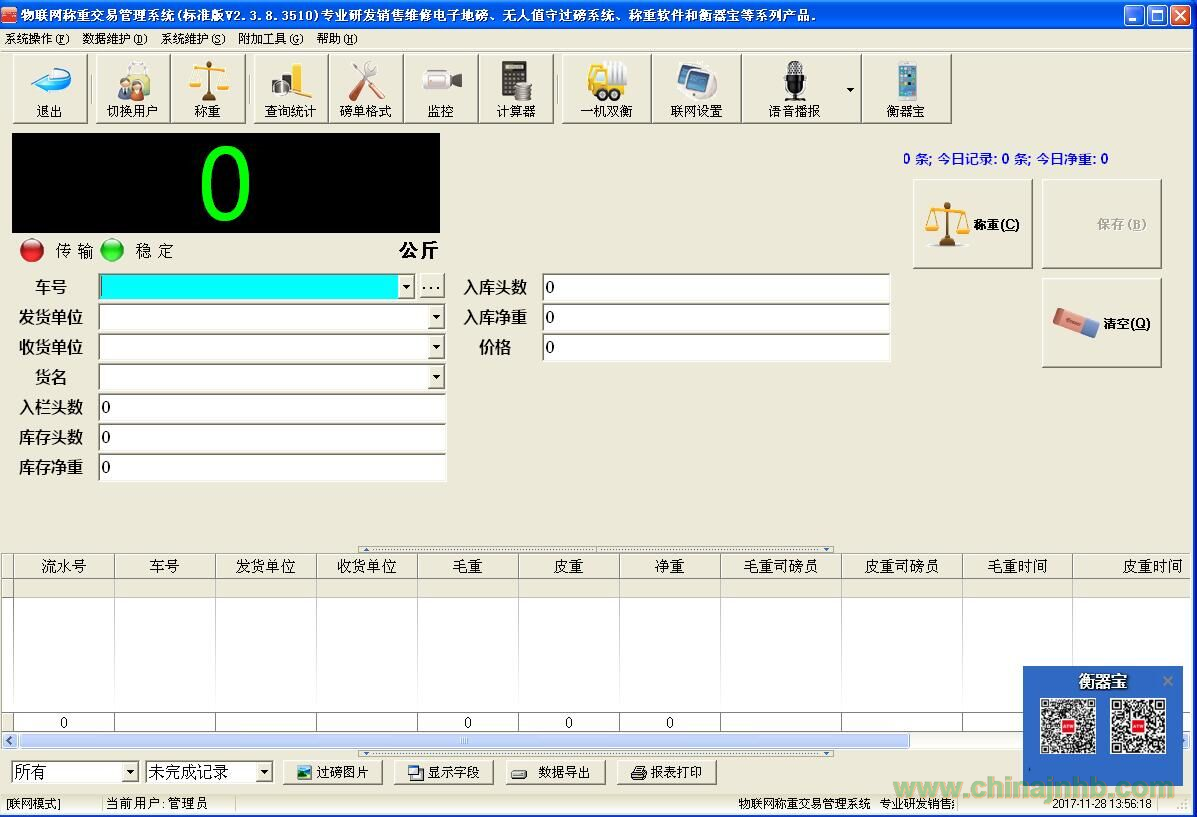This screenshot has height=817, width=1197.
Task: Click the 数据导出 export button
Action: tap(555, 772)
